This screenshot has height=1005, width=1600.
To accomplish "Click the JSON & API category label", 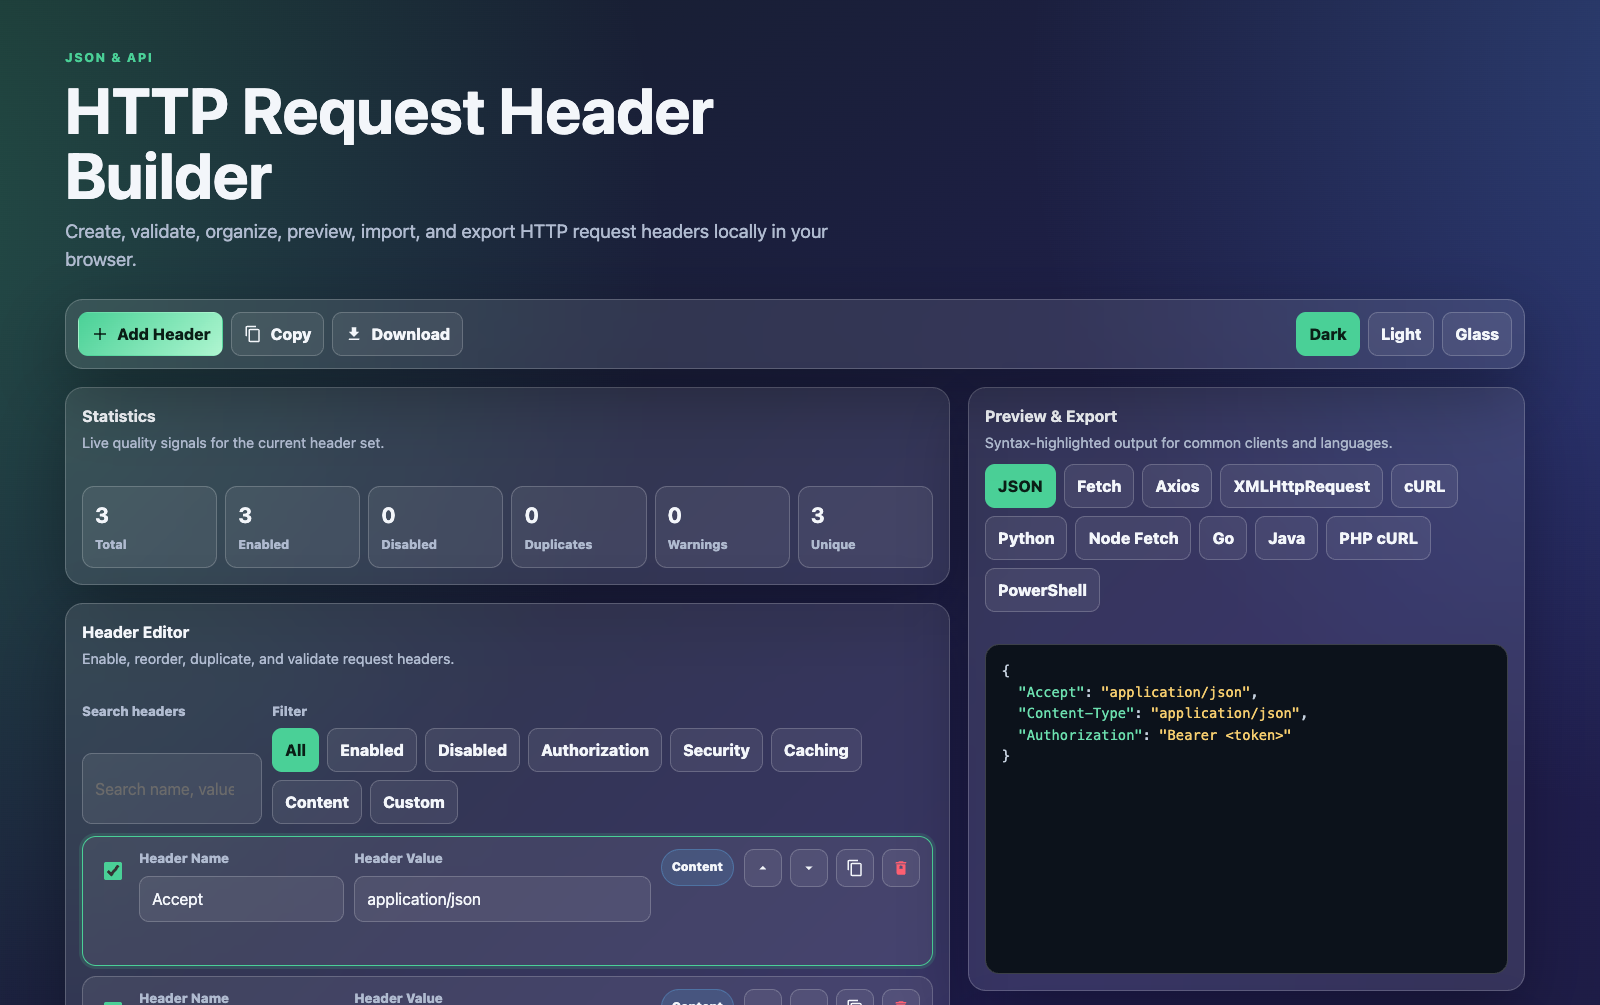I will click(109, 57).
